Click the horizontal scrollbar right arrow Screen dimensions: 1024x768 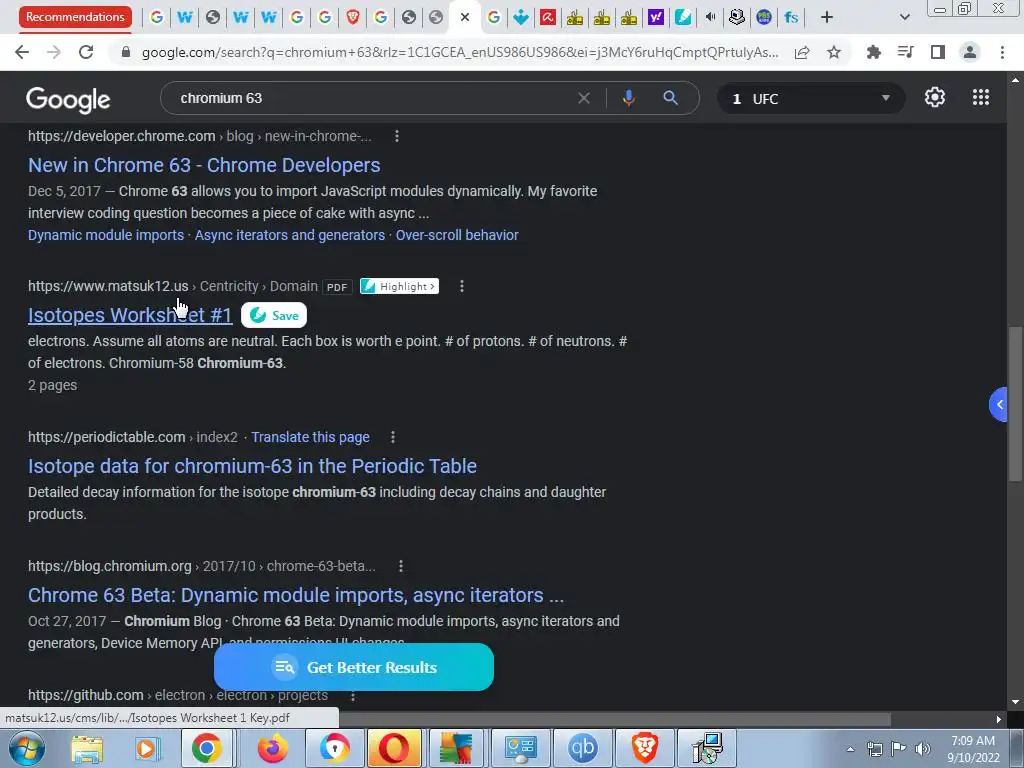pos(999,719)
